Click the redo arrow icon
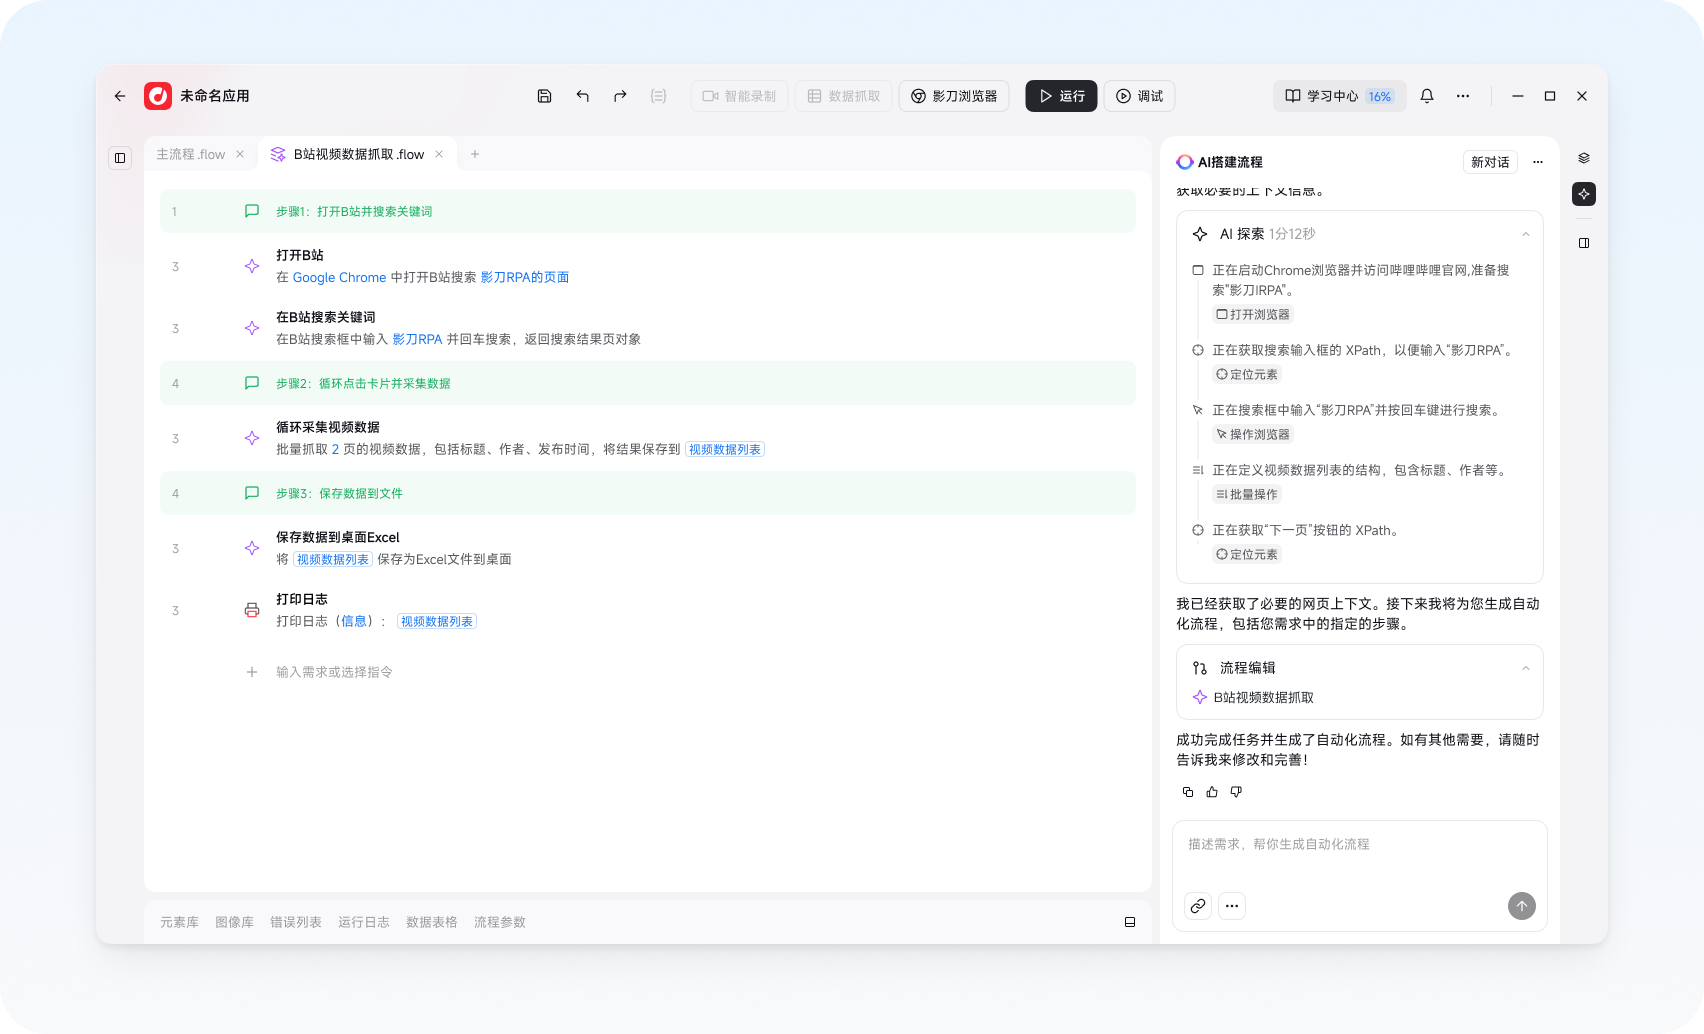 pyautogui.click(x=620, y=96)
